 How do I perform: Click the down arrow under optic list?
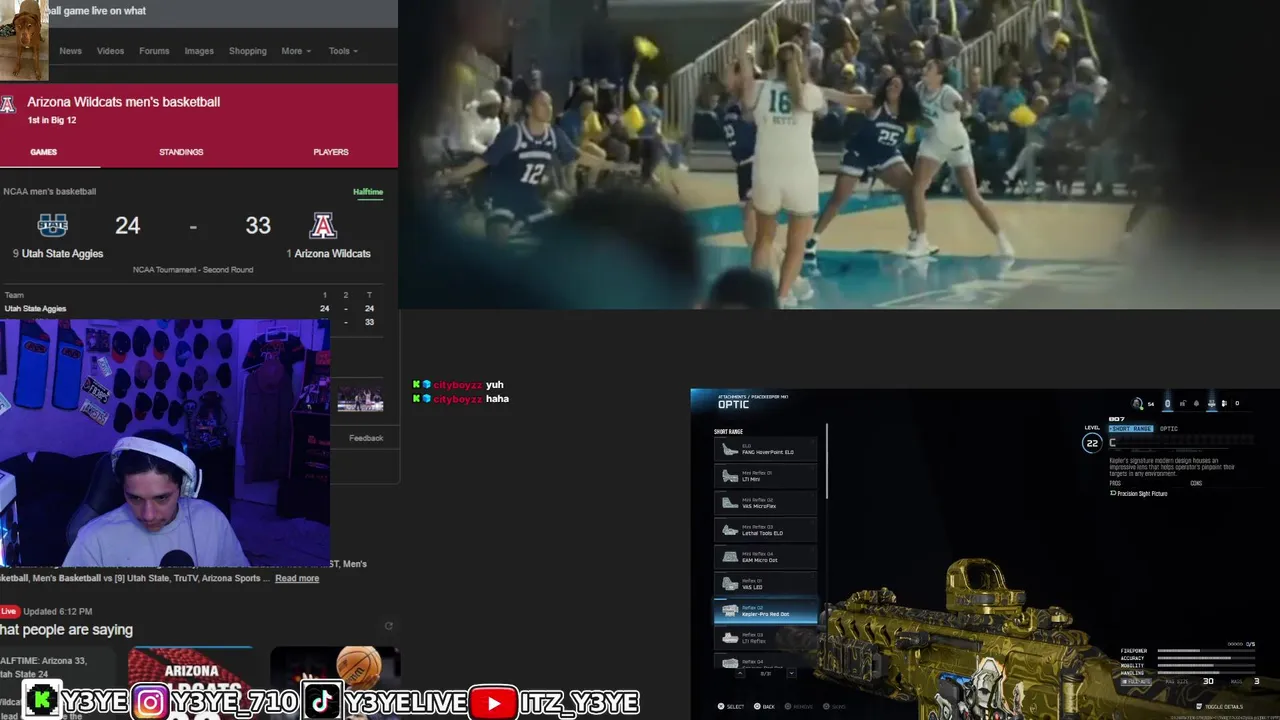(791, 673)
